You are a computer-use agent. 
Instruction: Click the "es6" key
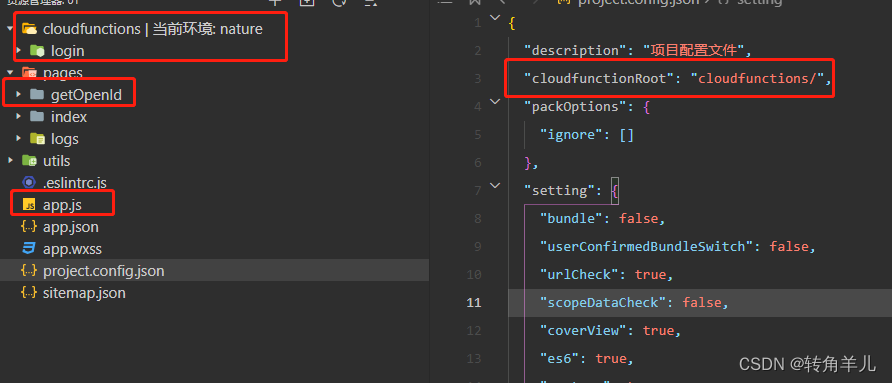click(x=563, y=359)
